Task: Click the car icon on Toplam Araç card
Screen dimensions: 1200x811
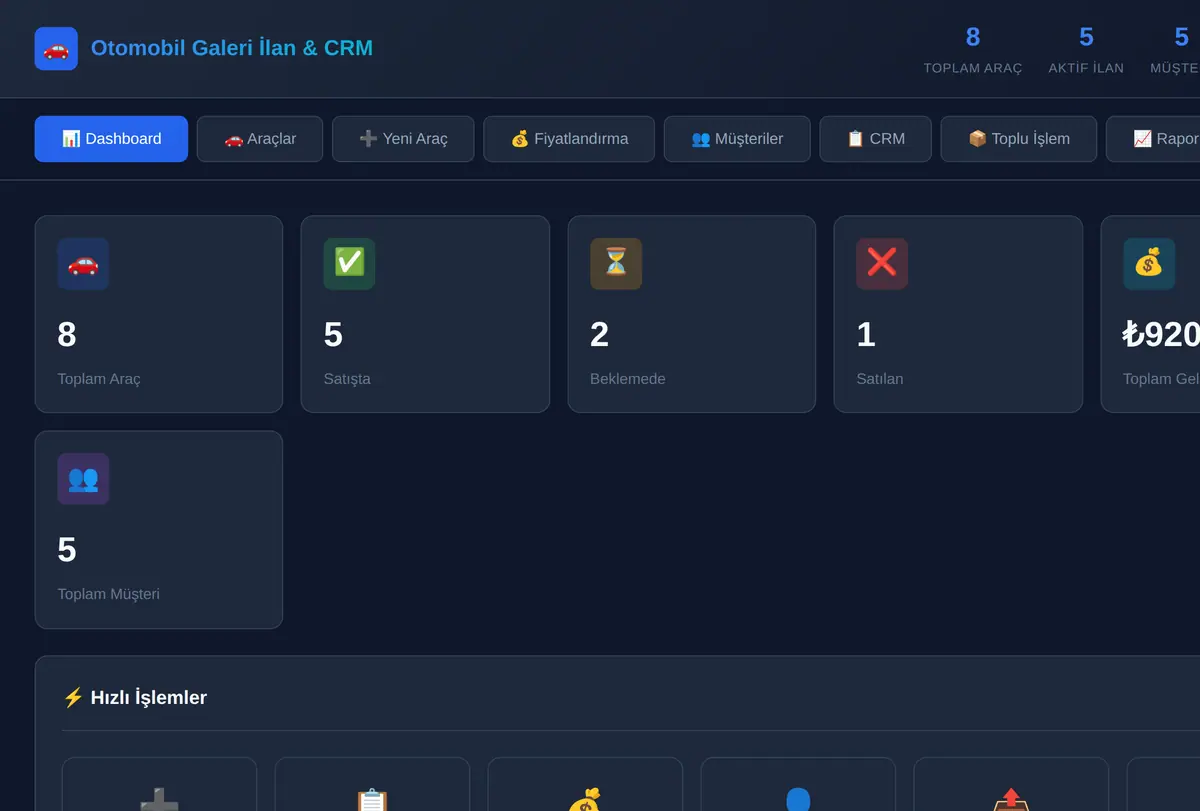Action: click(x=83, y=264)
